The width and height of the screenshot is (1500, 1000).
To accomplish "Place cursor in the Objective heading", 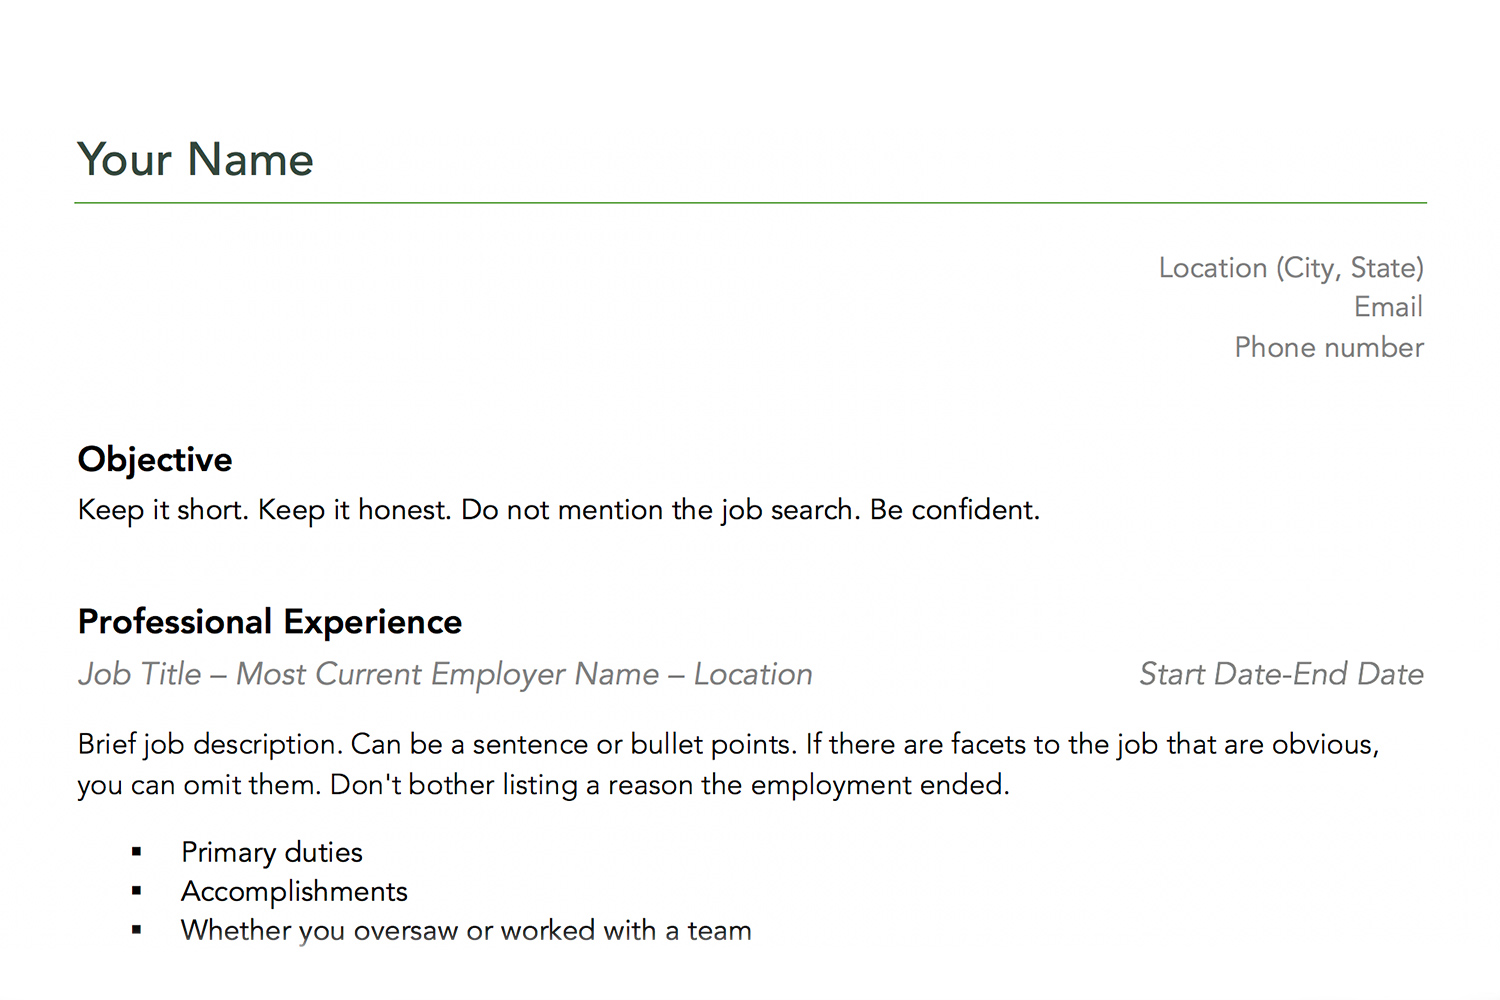I will point(155,460).
